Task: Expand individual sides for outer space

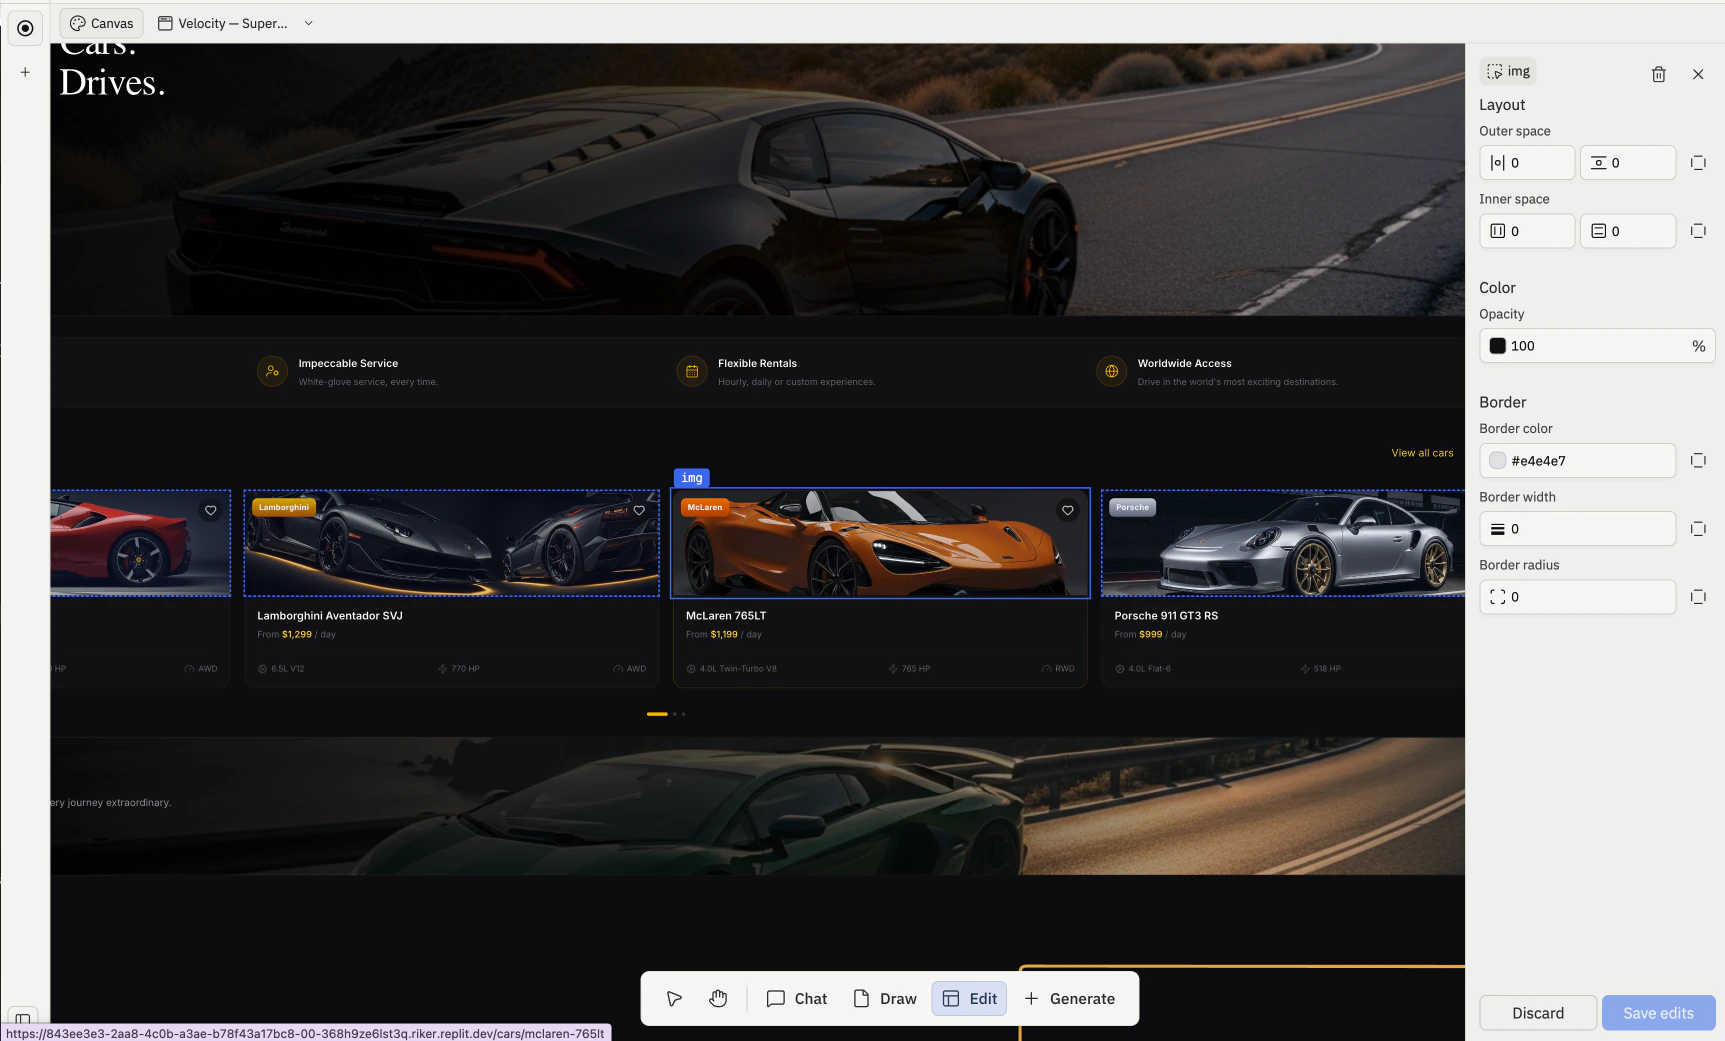Action: click(1698, 163)
